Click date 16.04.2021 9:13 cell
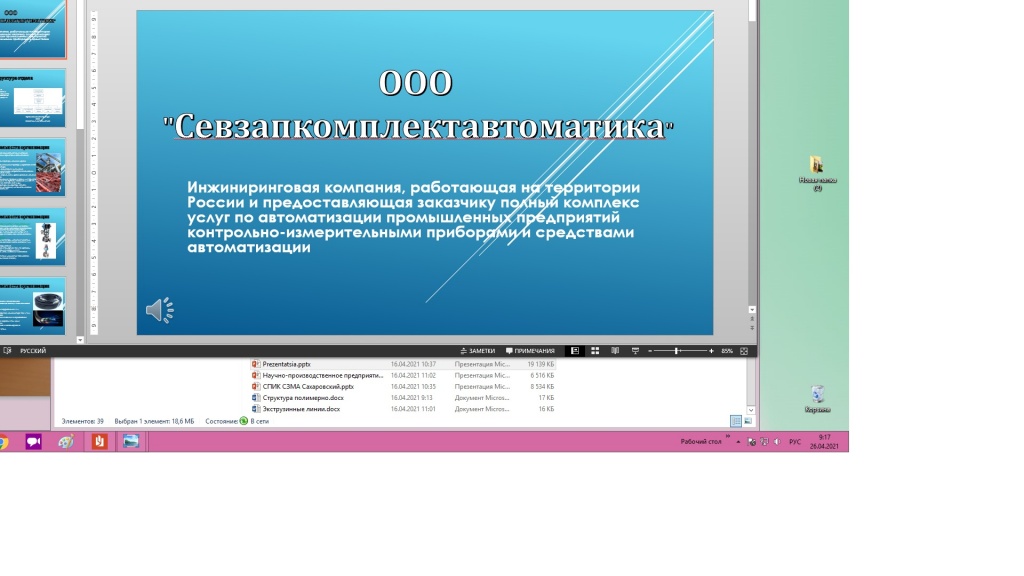1024x576 pixels. (411, 398)
